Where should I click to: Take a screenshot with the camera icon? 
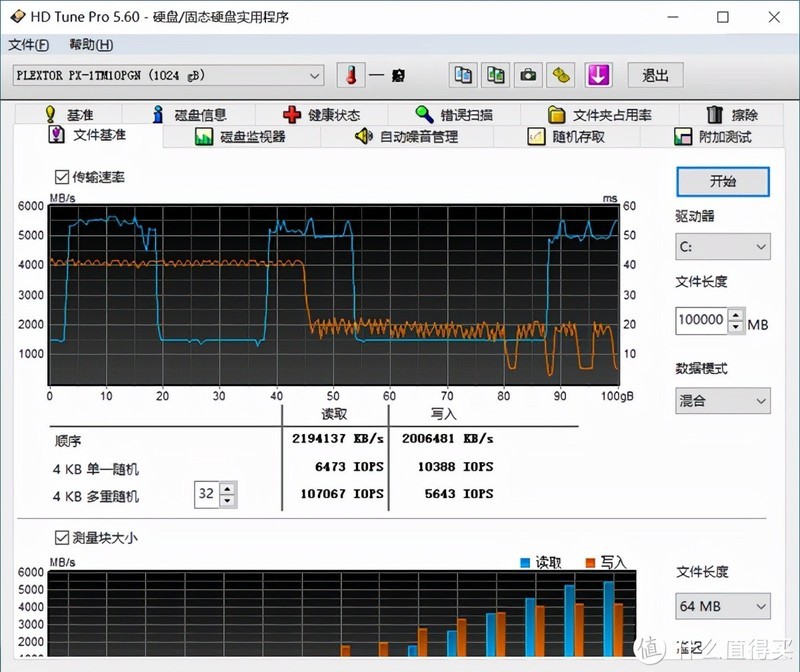click(x=527, y=75)
